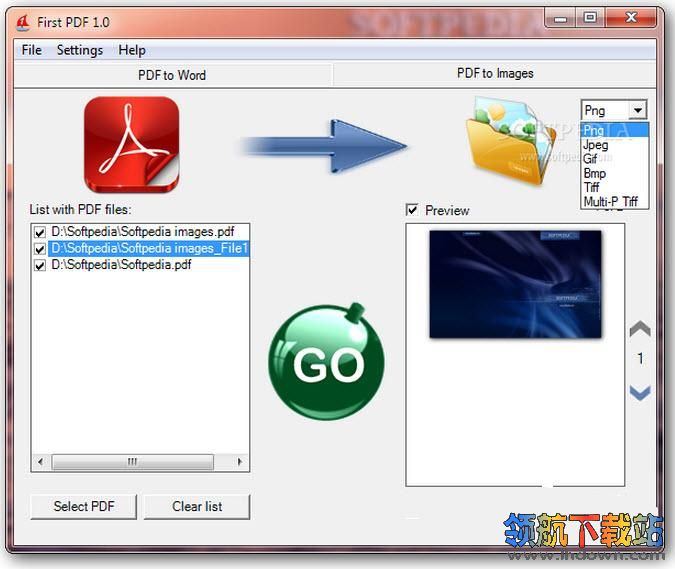Close the First PDF window

[631, 17]
